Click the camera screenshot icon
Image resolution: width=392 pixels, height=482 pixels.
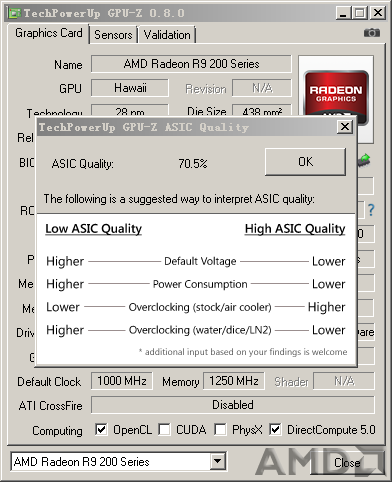tap(372, 33)
